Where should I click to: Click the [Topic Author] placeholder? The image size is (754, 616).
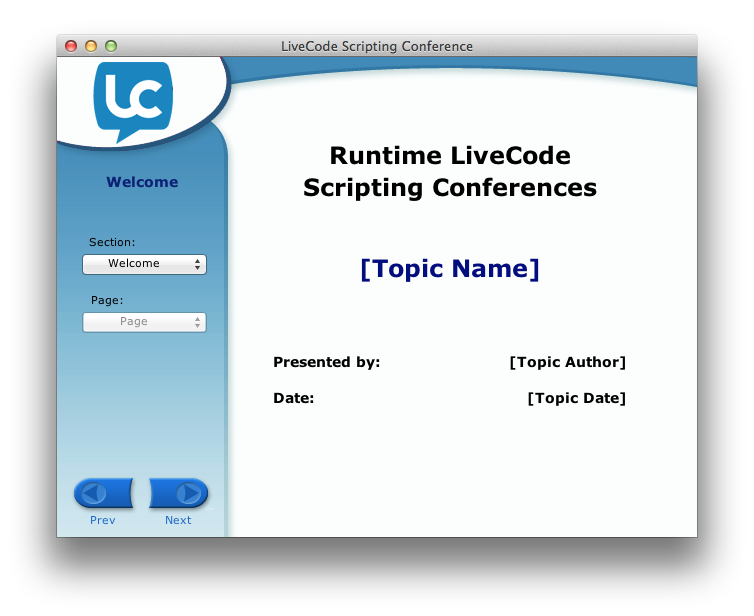567,362
